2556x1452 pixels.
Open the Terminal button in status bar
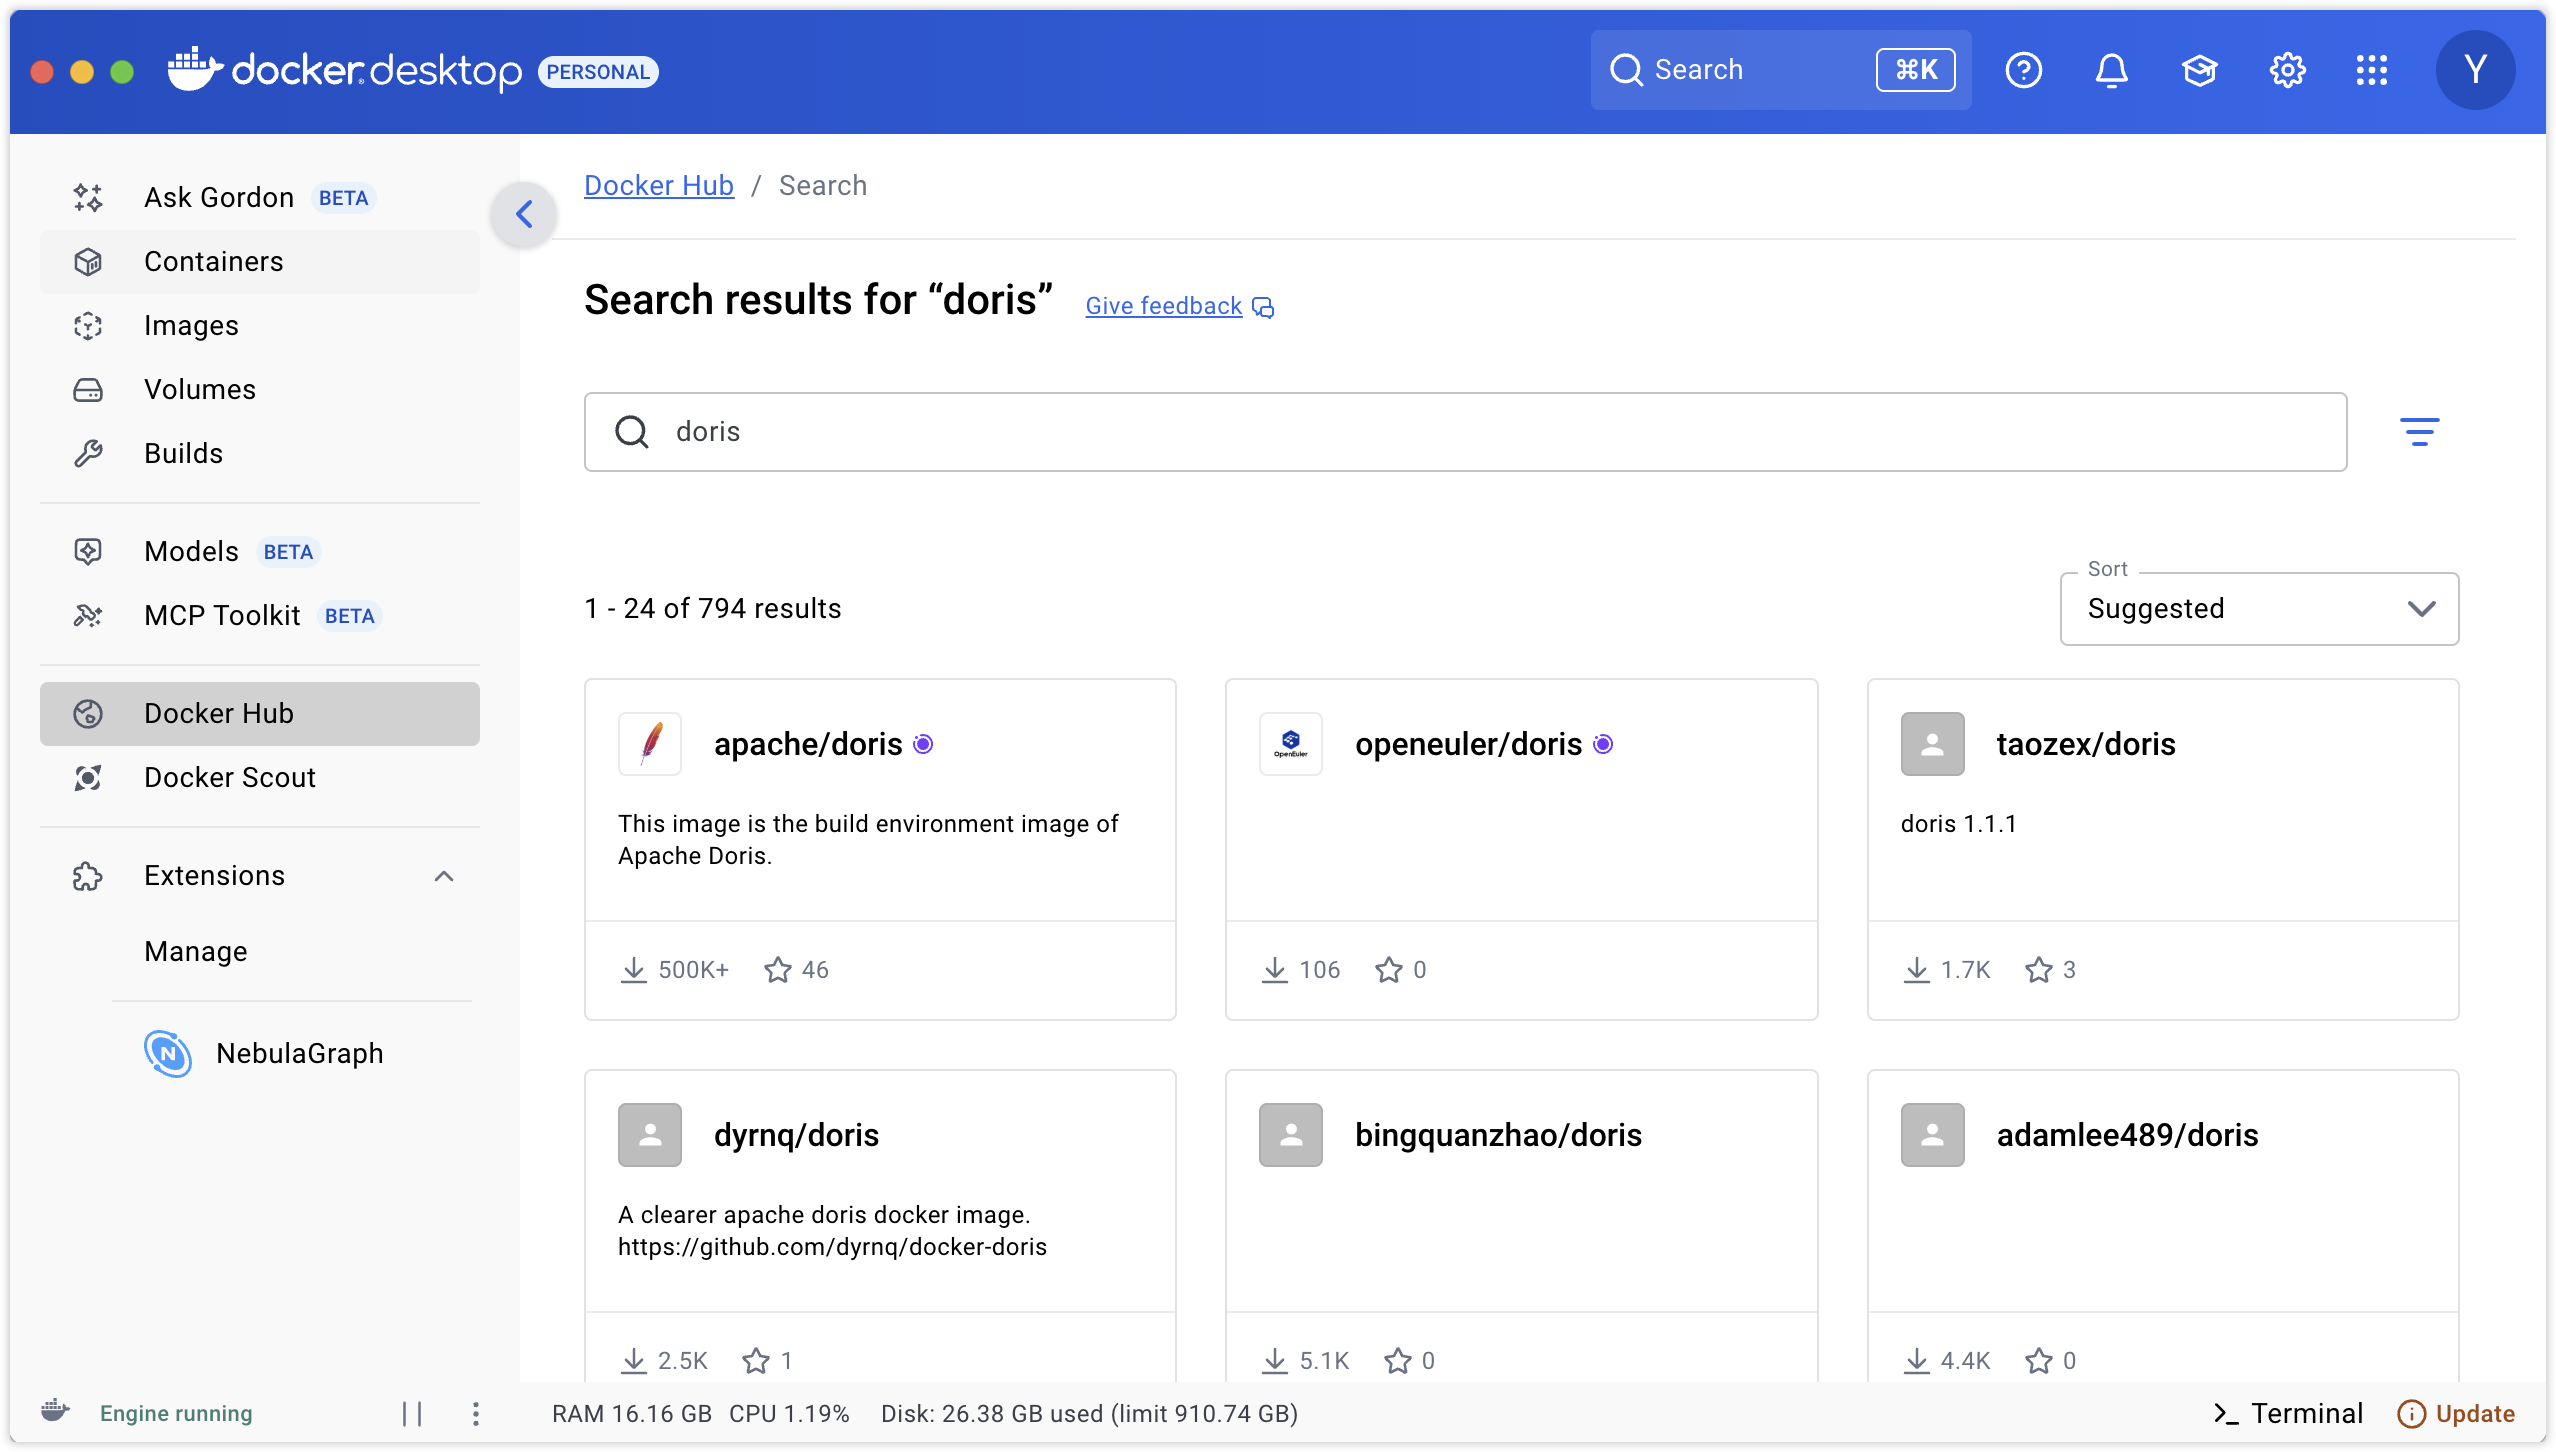click(2288, 1413)
